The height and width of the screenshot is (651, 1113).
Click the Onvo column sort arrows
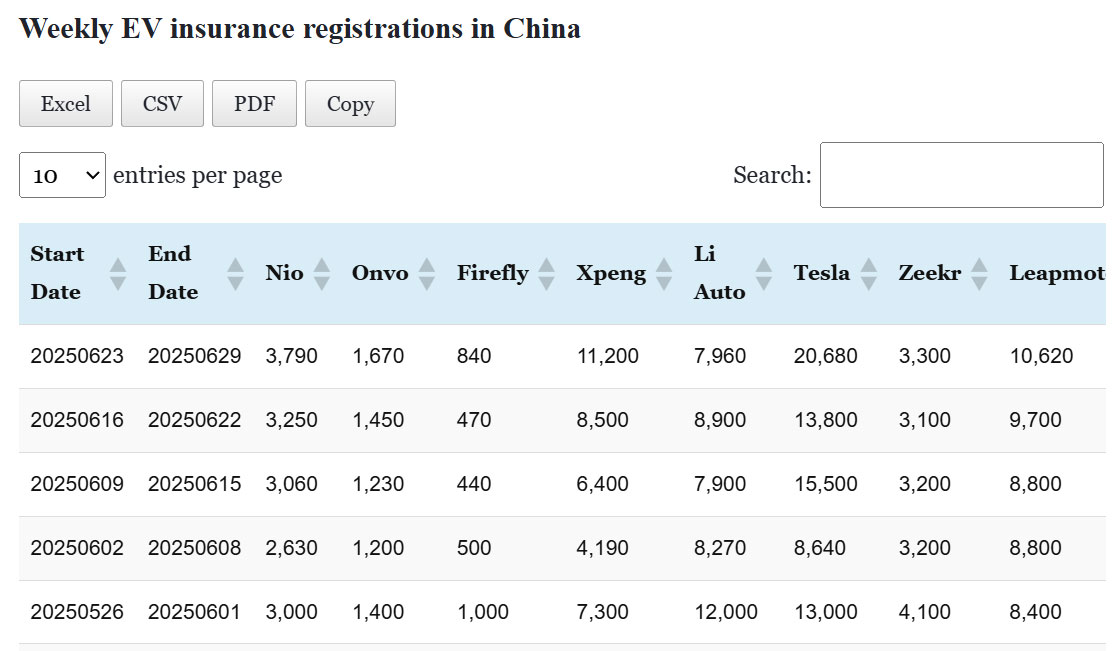pyautogui.click(x=427, y=274)
